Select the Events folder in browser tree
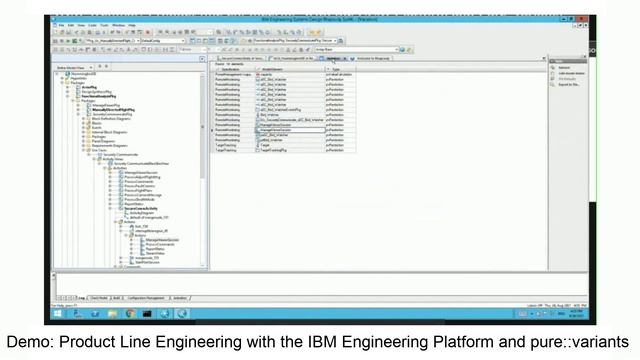640x360 pixels. coord(97,128)
